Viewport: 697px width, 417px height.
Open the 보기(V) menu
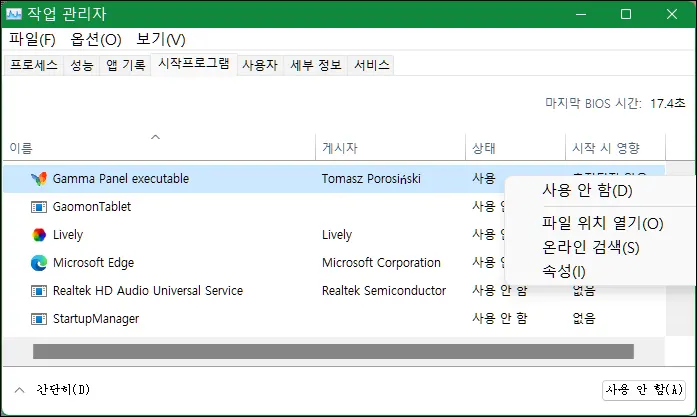161,40
